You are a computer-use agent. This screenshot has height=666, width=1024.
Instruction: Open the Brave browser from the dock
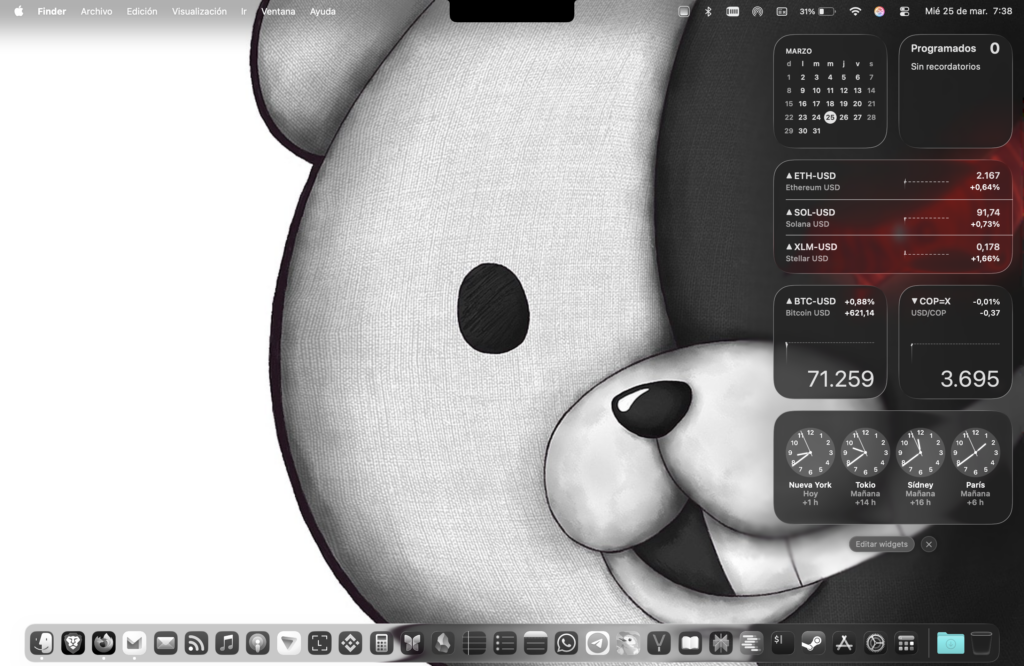(x=73, y=643)
